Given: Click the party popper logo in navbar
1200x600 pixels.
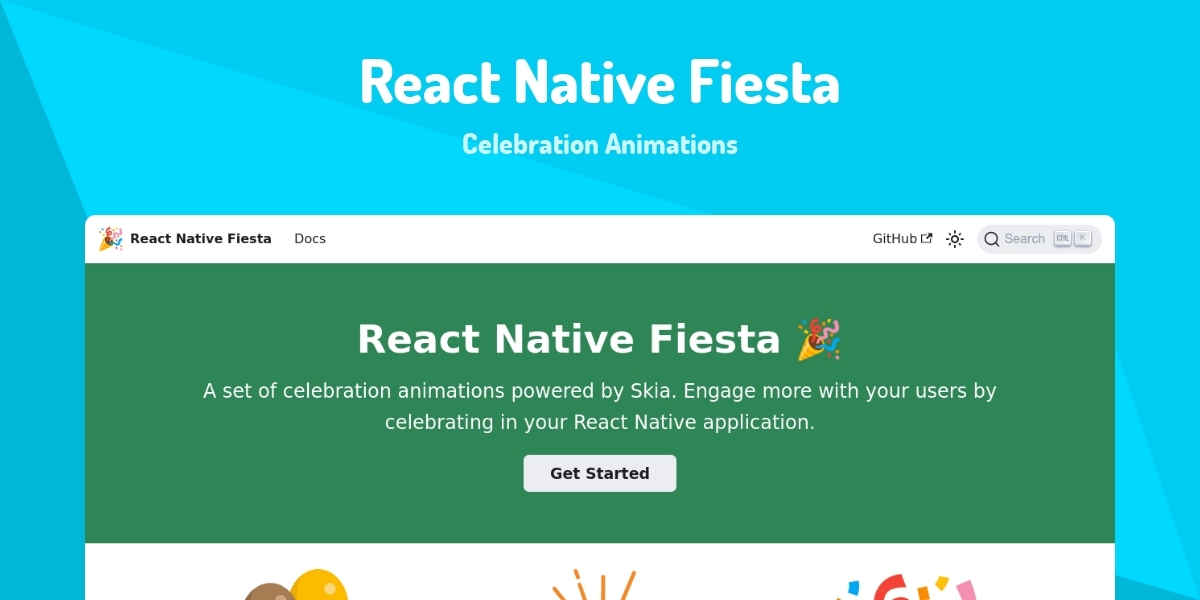Looking at the screenshot, I should coord(110,239).
